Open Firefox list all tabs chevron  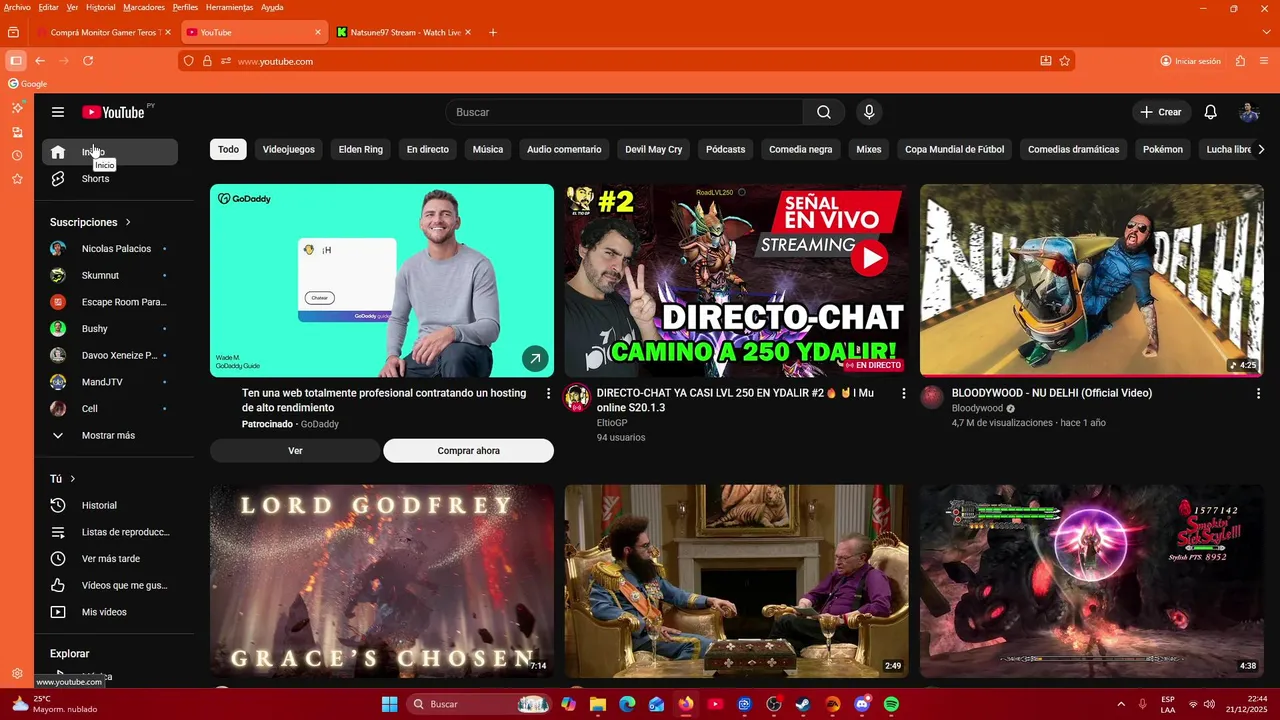tap(1267, 32)
